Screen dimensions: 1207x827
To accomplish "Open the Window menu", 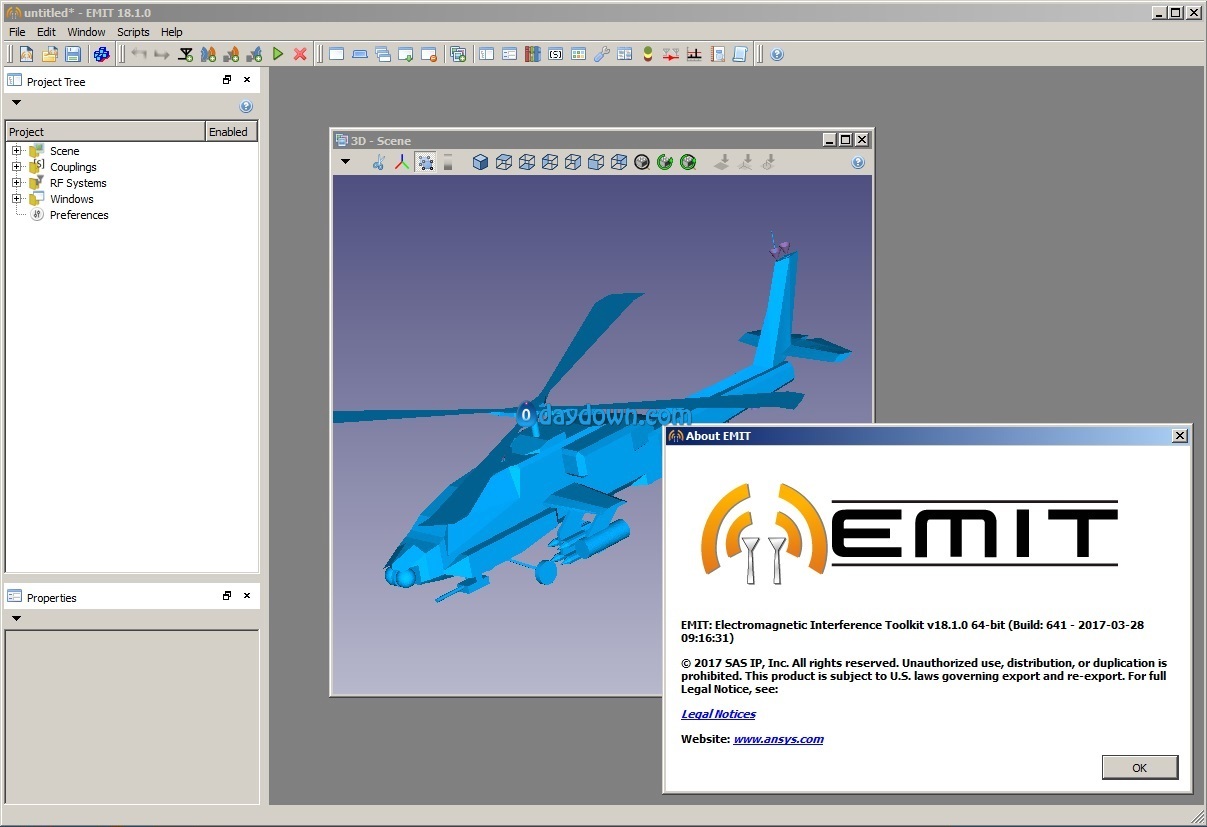I will (x=86, y=32).
